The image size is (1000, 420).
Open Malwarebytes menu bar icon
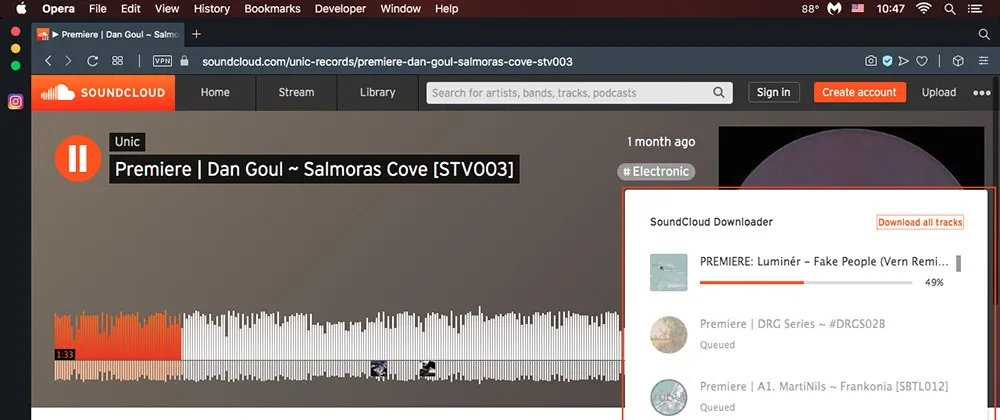click(x=834, y=9)
